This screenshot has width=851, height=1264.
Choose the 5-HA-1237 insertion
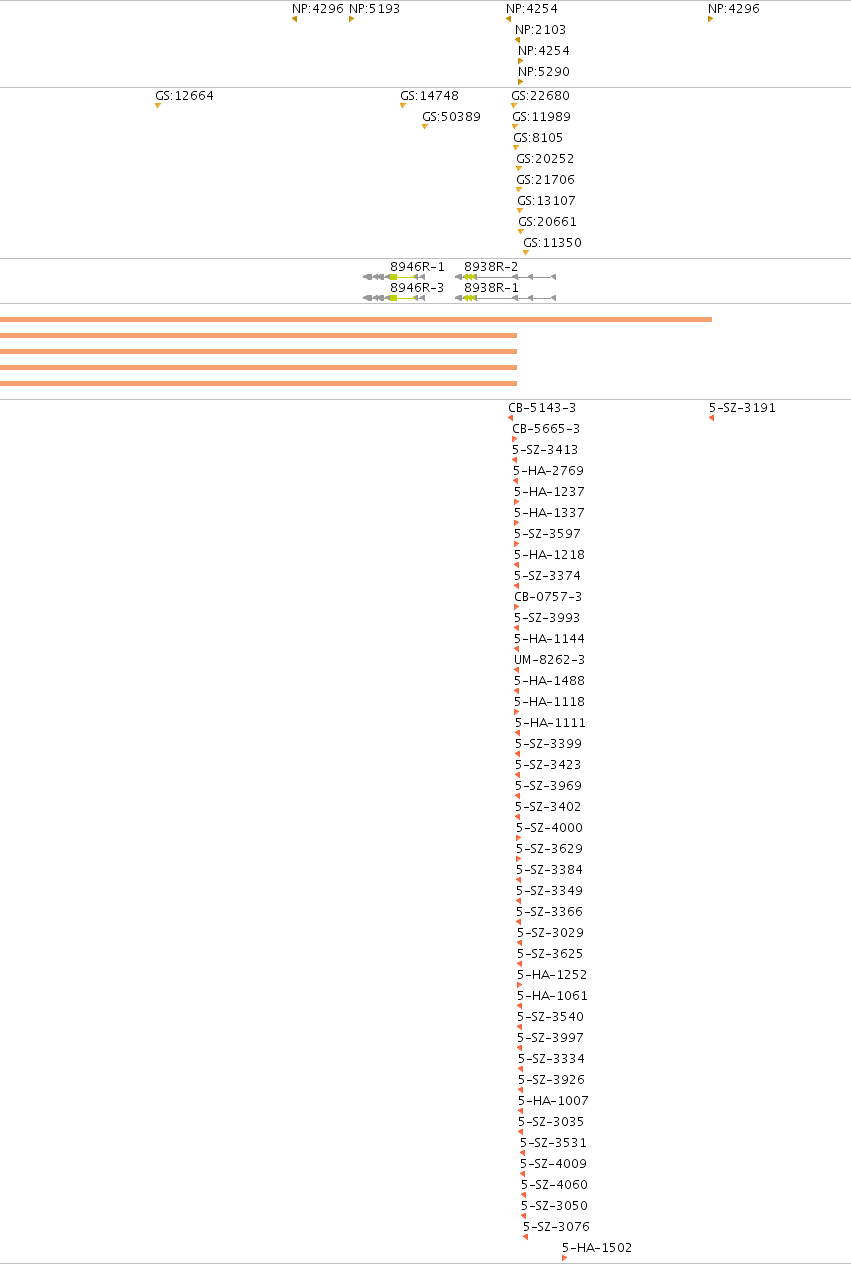point(549,493)
